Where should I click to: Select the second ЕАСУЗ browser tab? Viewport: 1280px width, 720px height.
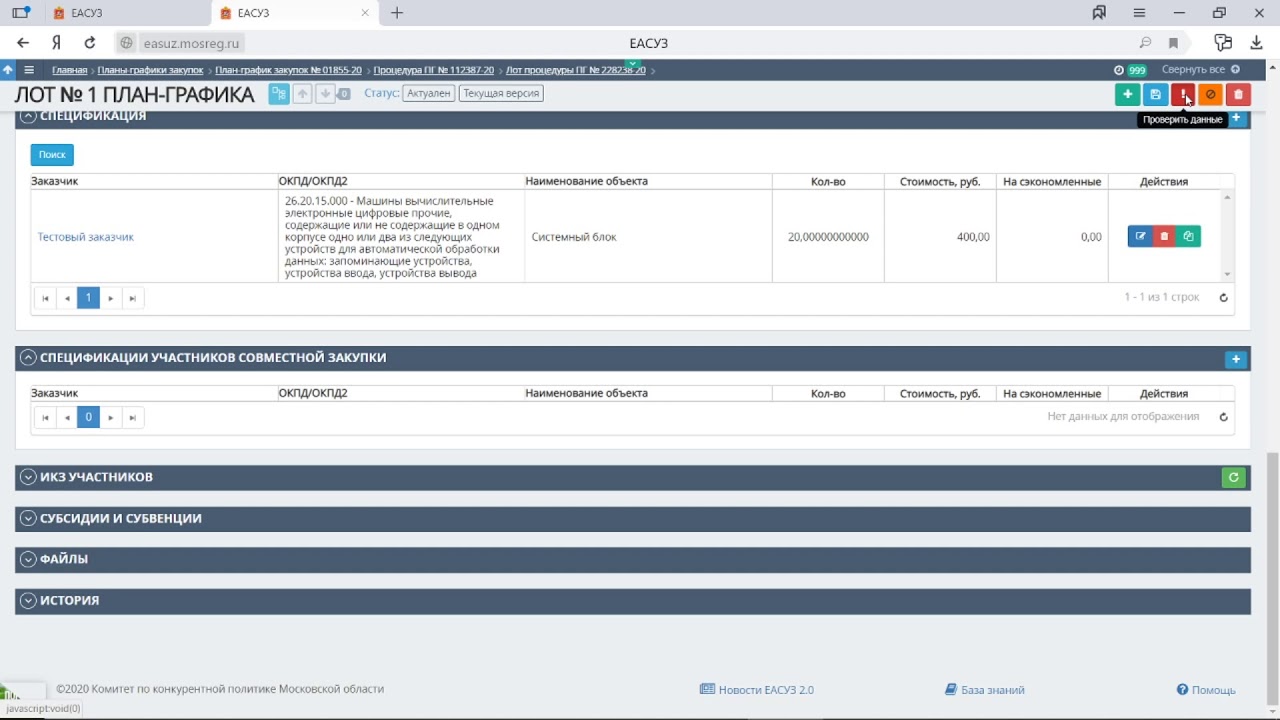296,13
